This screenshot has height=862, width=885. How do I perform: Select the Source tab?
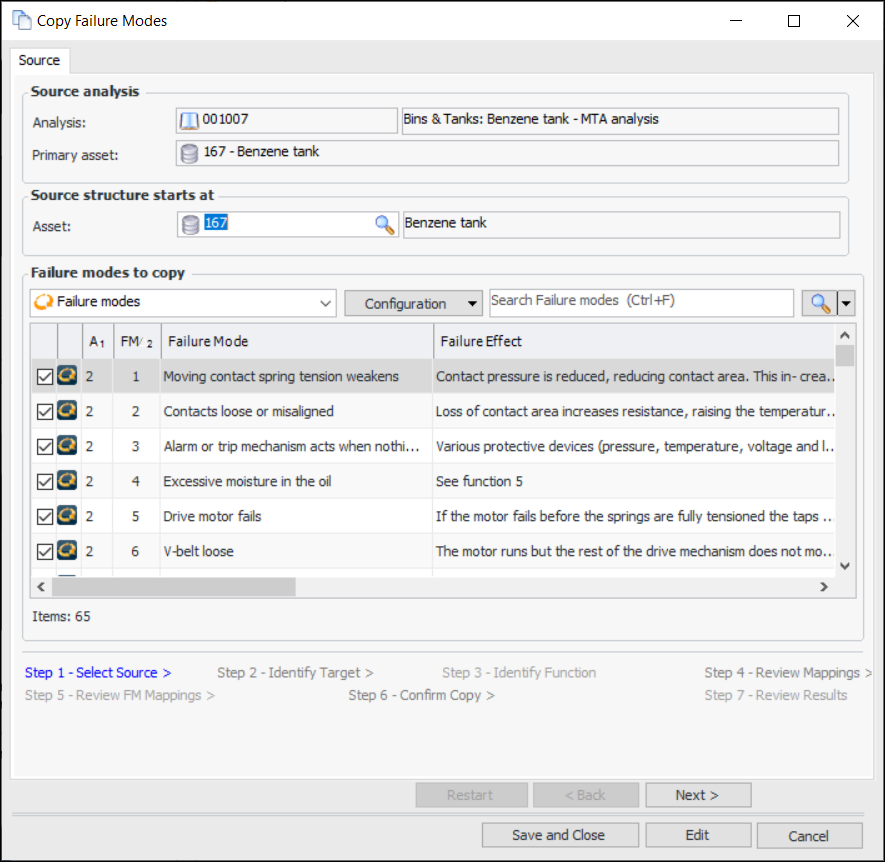(x=40, y=60)
